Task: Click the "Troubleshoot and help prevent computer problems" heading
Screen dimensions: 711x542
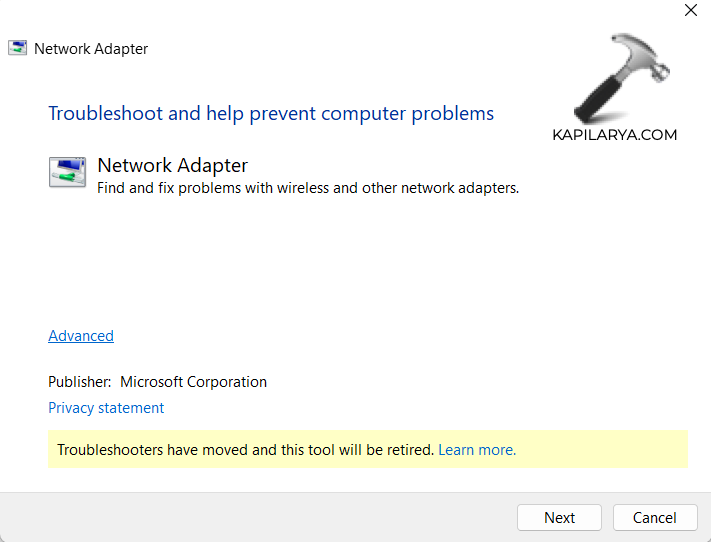Action: (271, 113)
